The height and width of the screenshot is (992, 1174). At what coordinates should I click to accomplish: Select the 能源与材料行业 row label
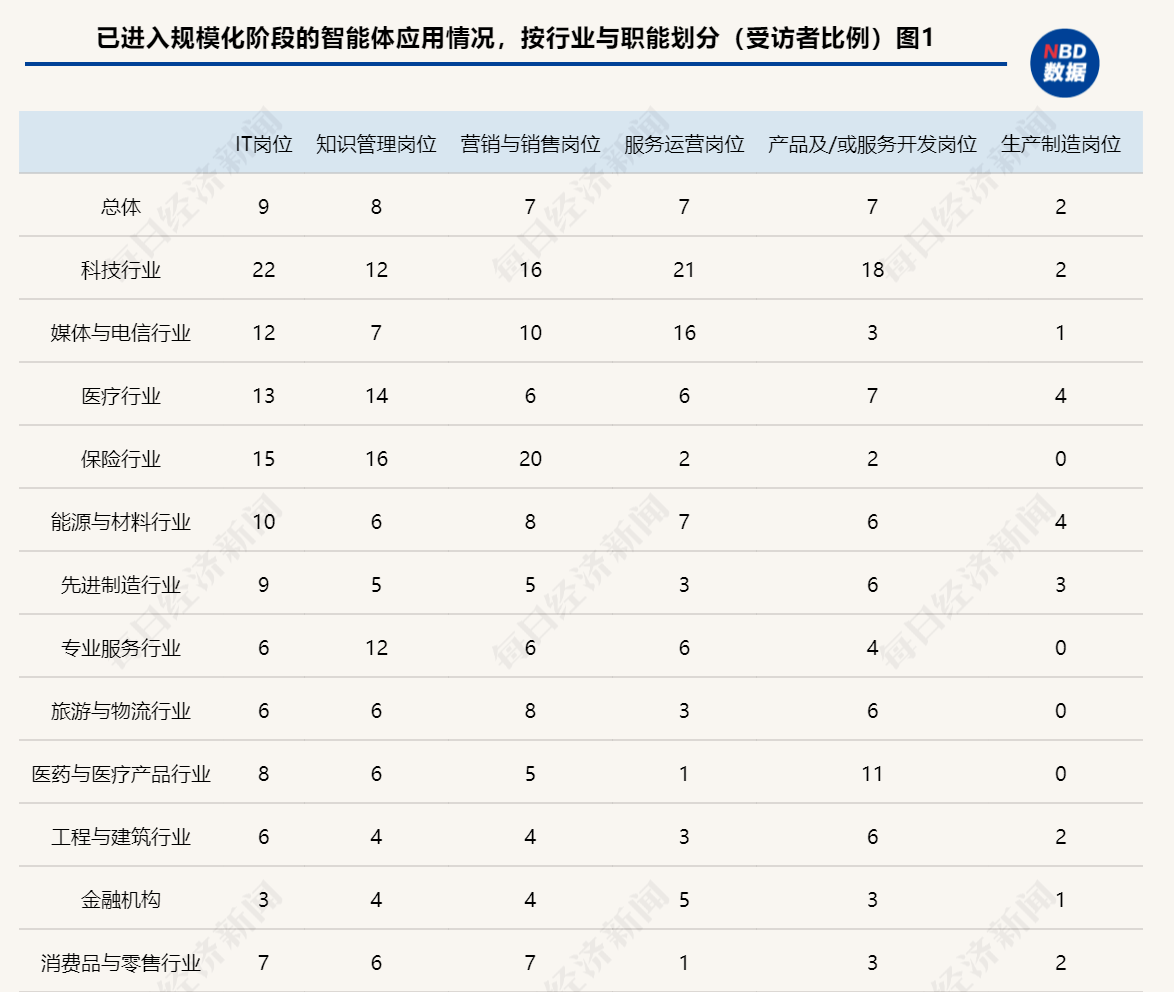121,522
